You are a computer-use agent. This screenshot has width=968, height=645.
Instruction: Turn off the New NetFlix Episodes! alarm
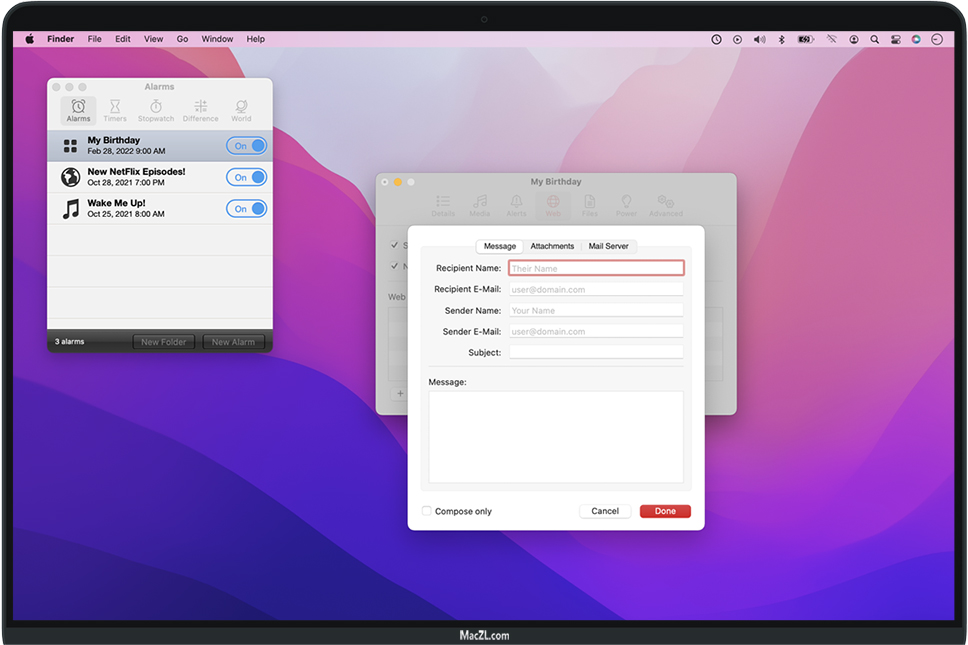tap(246, 177)
